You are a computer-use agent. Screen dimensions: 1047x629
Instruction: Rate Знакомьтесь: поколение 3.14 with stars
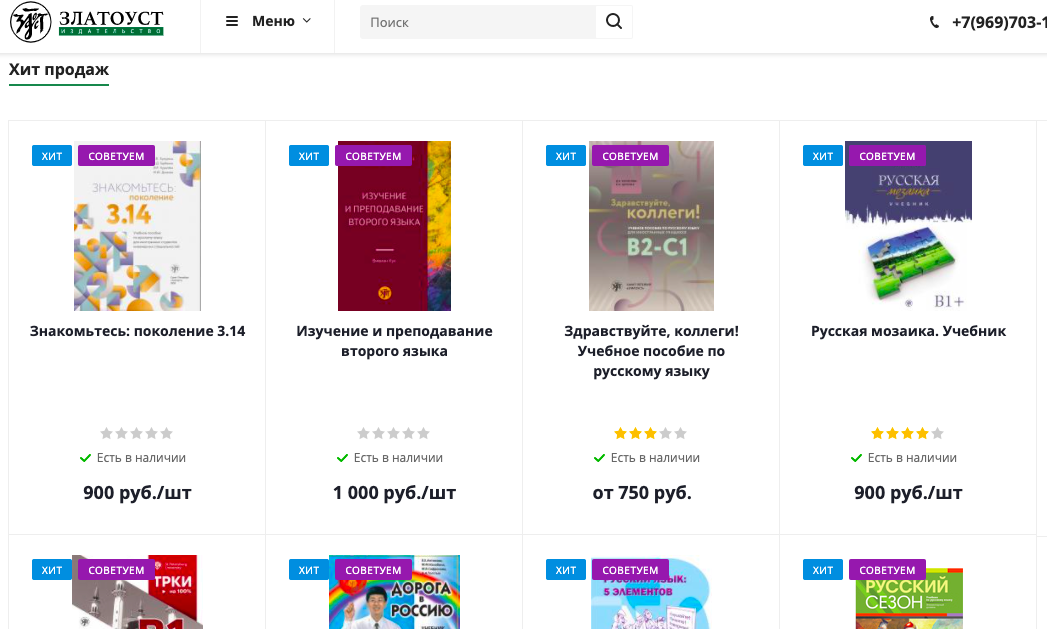pyautogui.click(x=137, y=433)
